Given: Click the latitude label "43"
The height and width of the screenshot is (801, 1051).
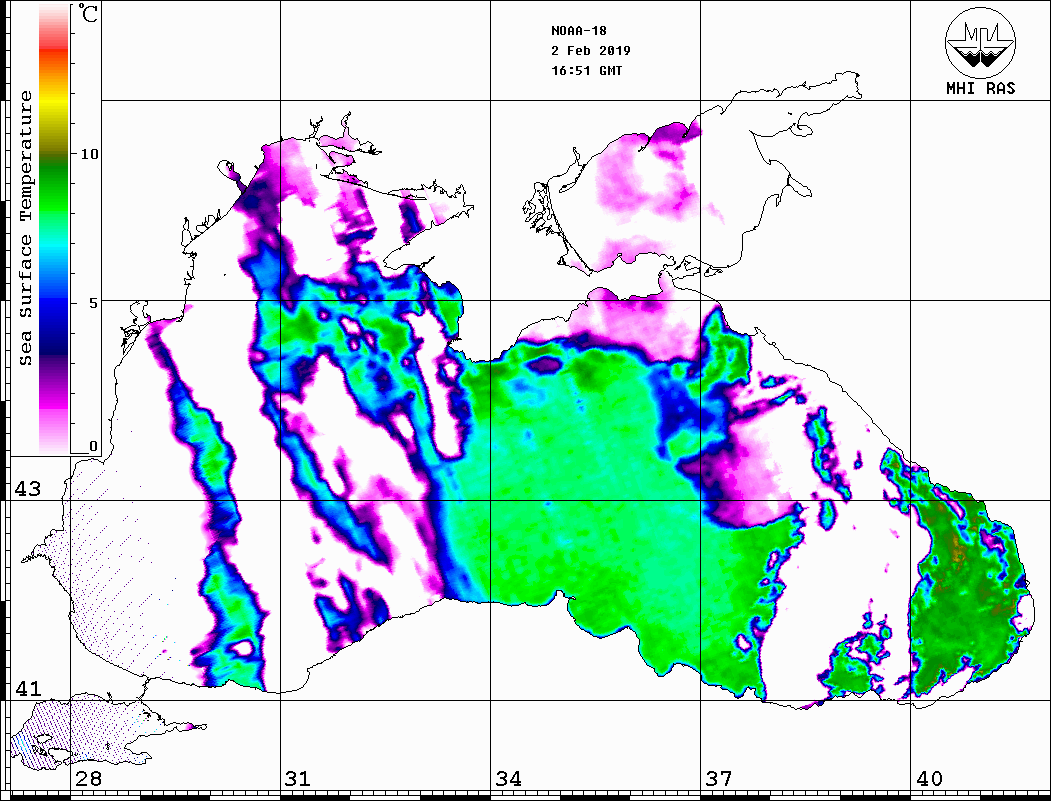Looking at the screenshot, I should (x=28, y=489).
